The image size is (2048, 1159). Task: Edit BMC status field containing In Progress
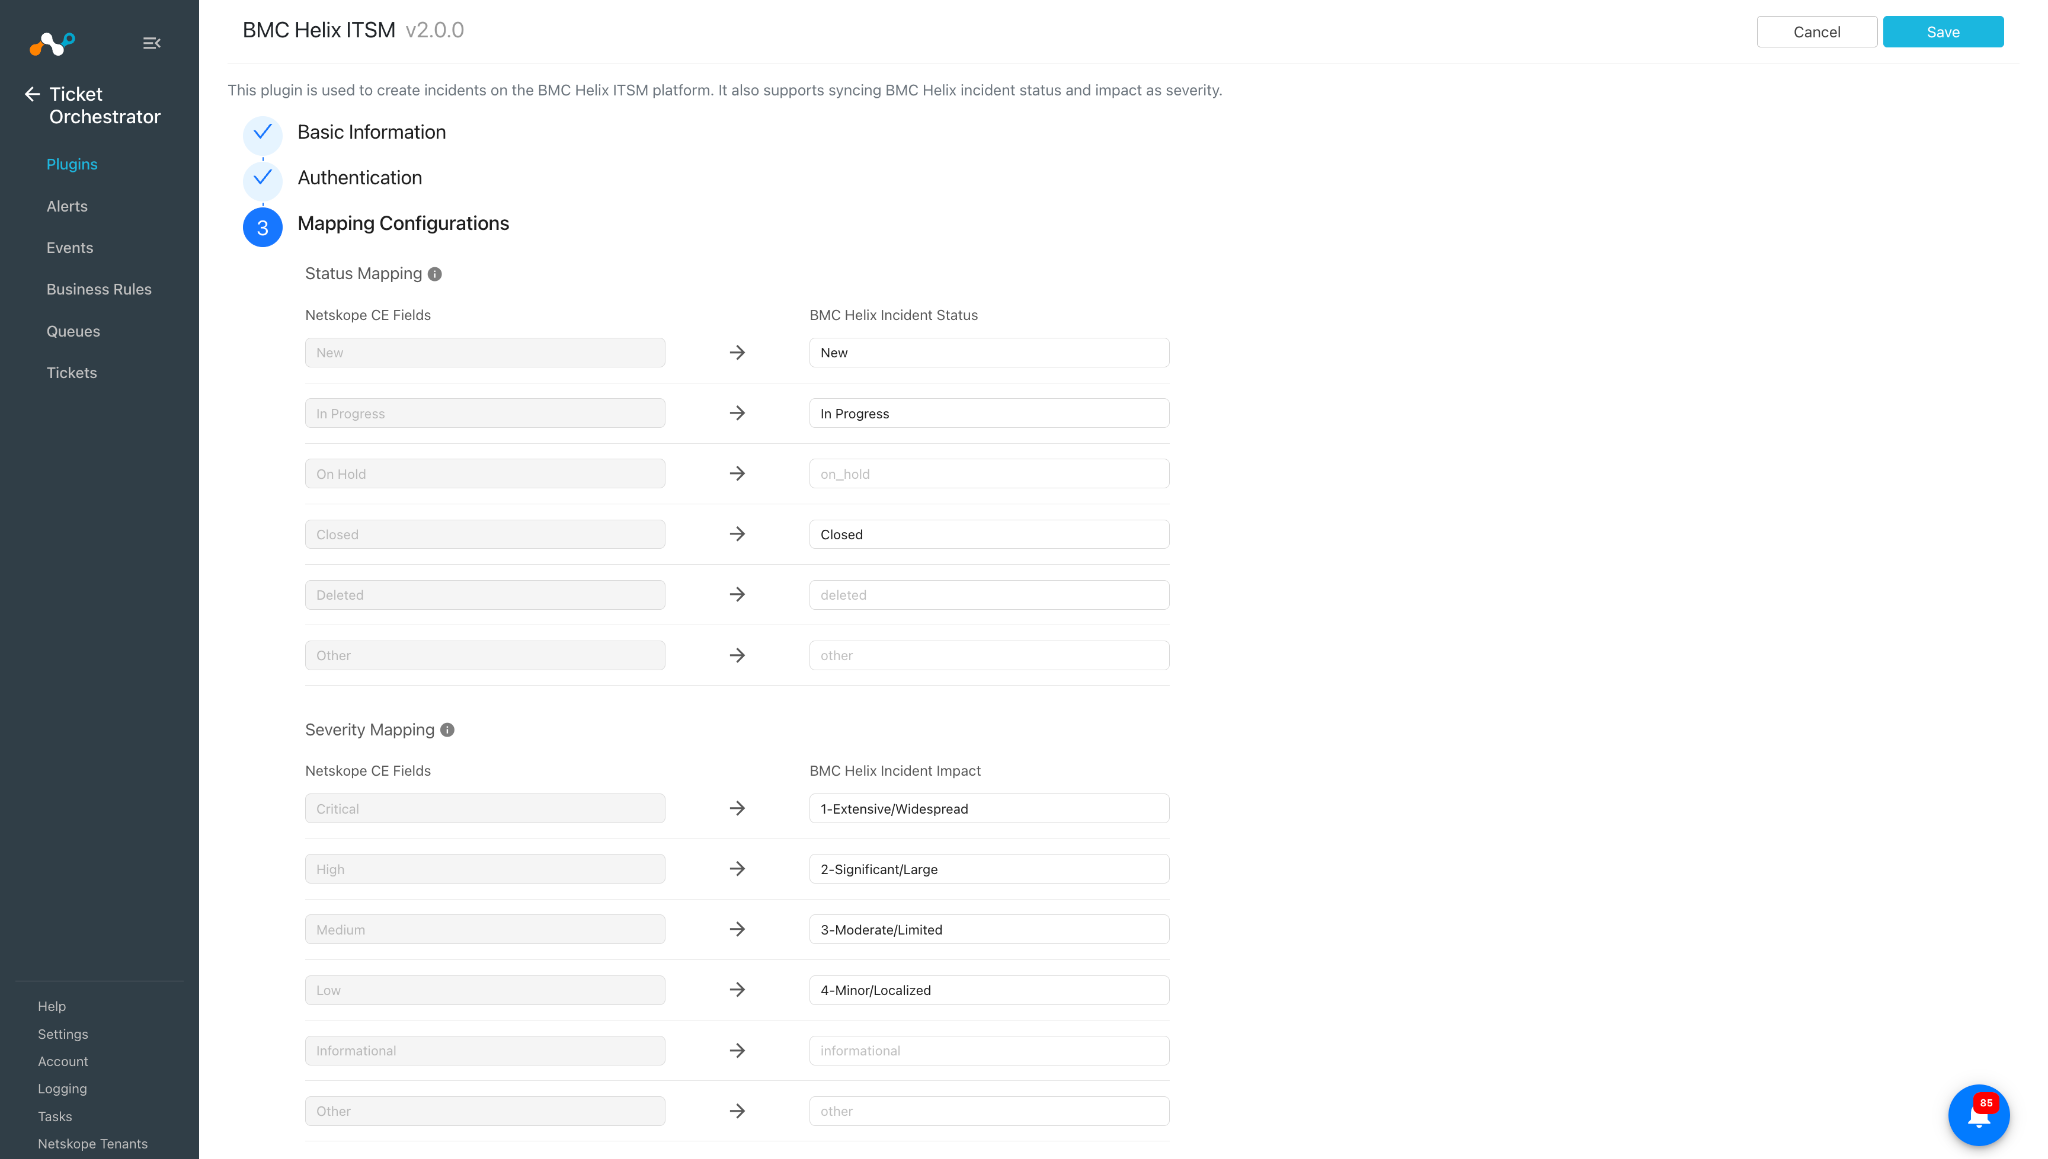click(989, 413)
